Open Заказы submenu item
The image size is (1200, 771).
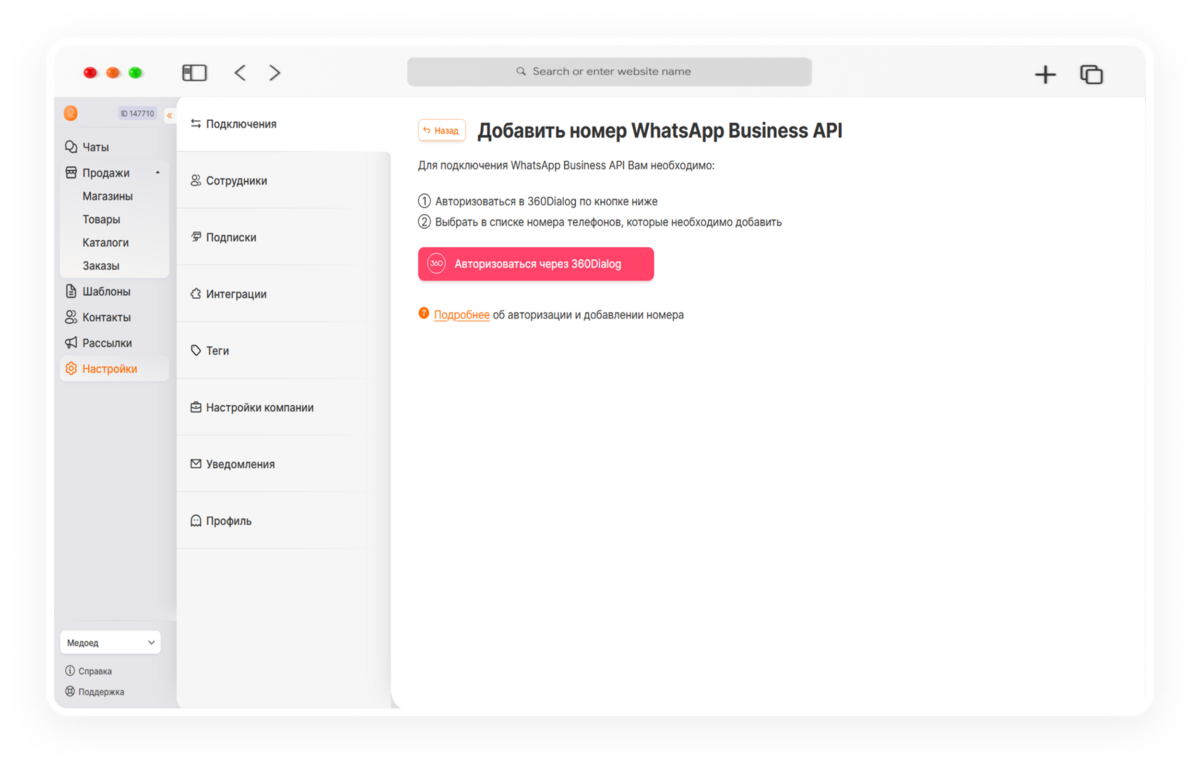tap(101, 266)
